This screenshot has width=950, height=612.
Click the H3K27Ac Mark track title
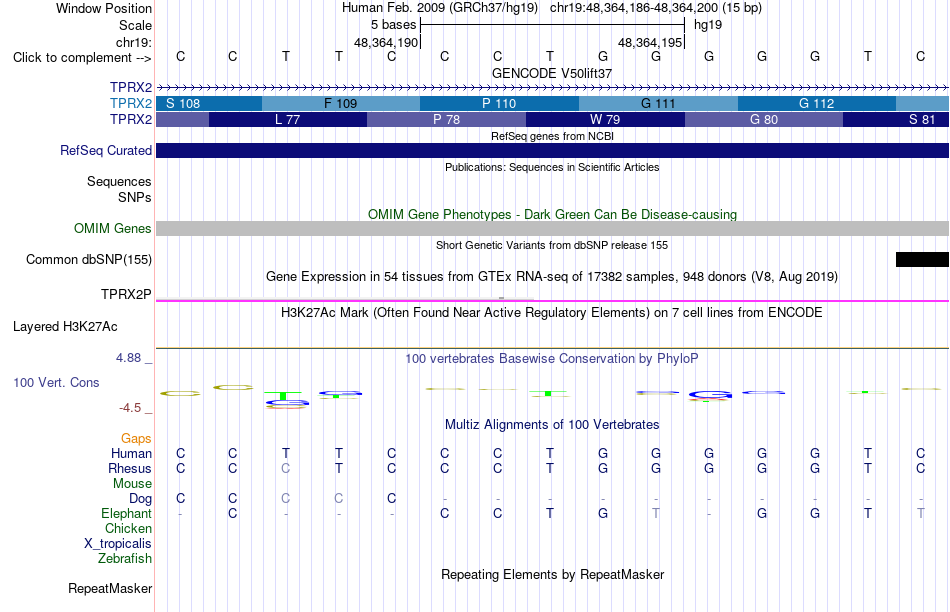tap(552, 313)
